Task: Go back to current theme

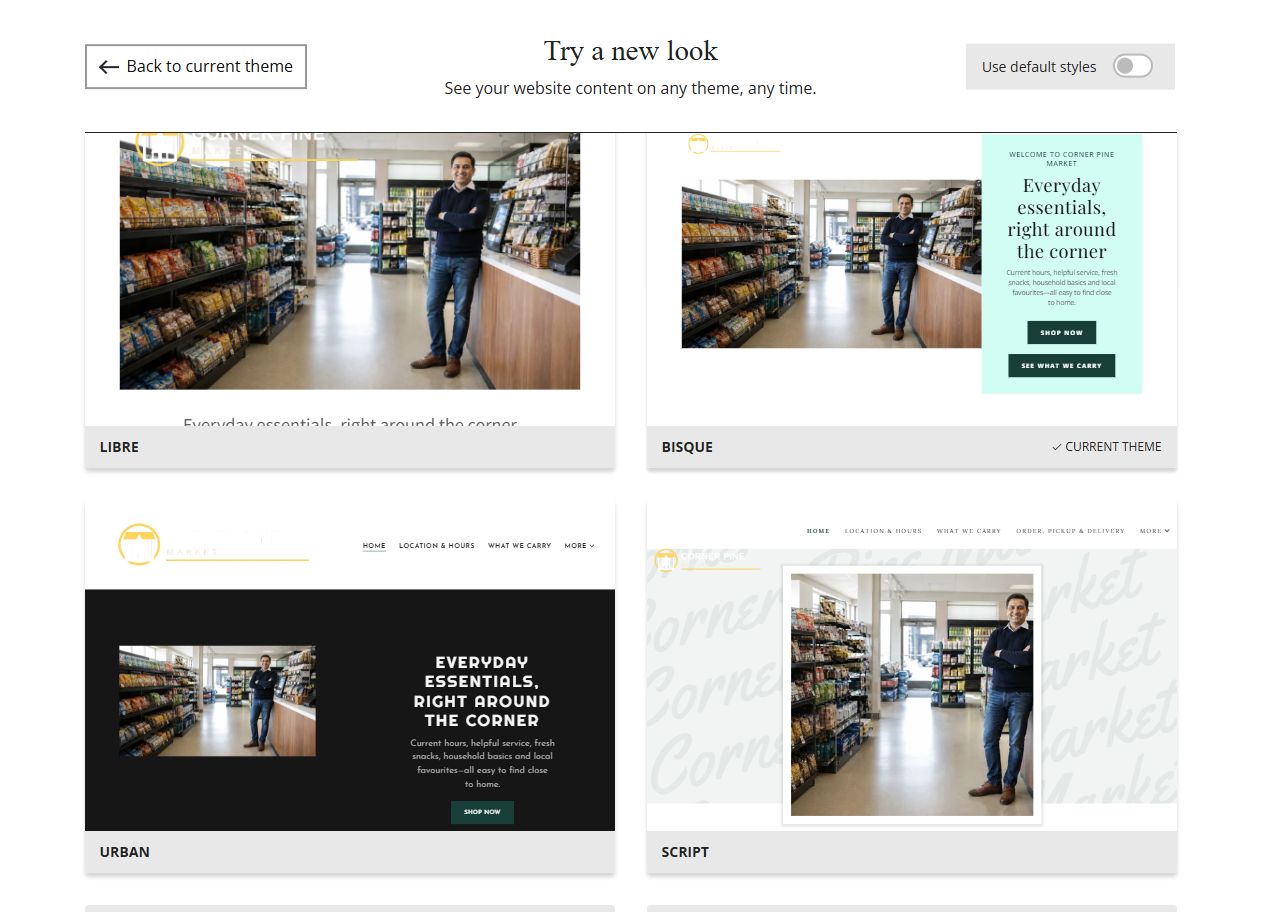Action: coord(196,66)
